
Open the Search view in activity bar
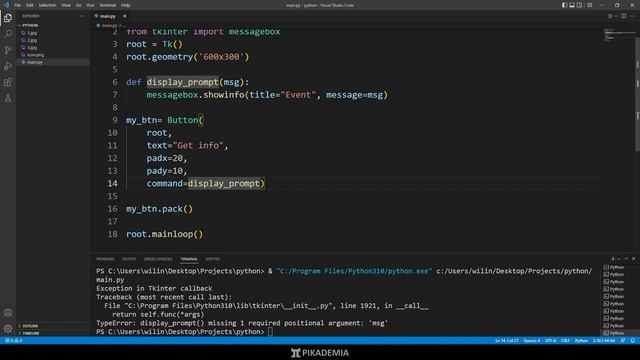8,34
